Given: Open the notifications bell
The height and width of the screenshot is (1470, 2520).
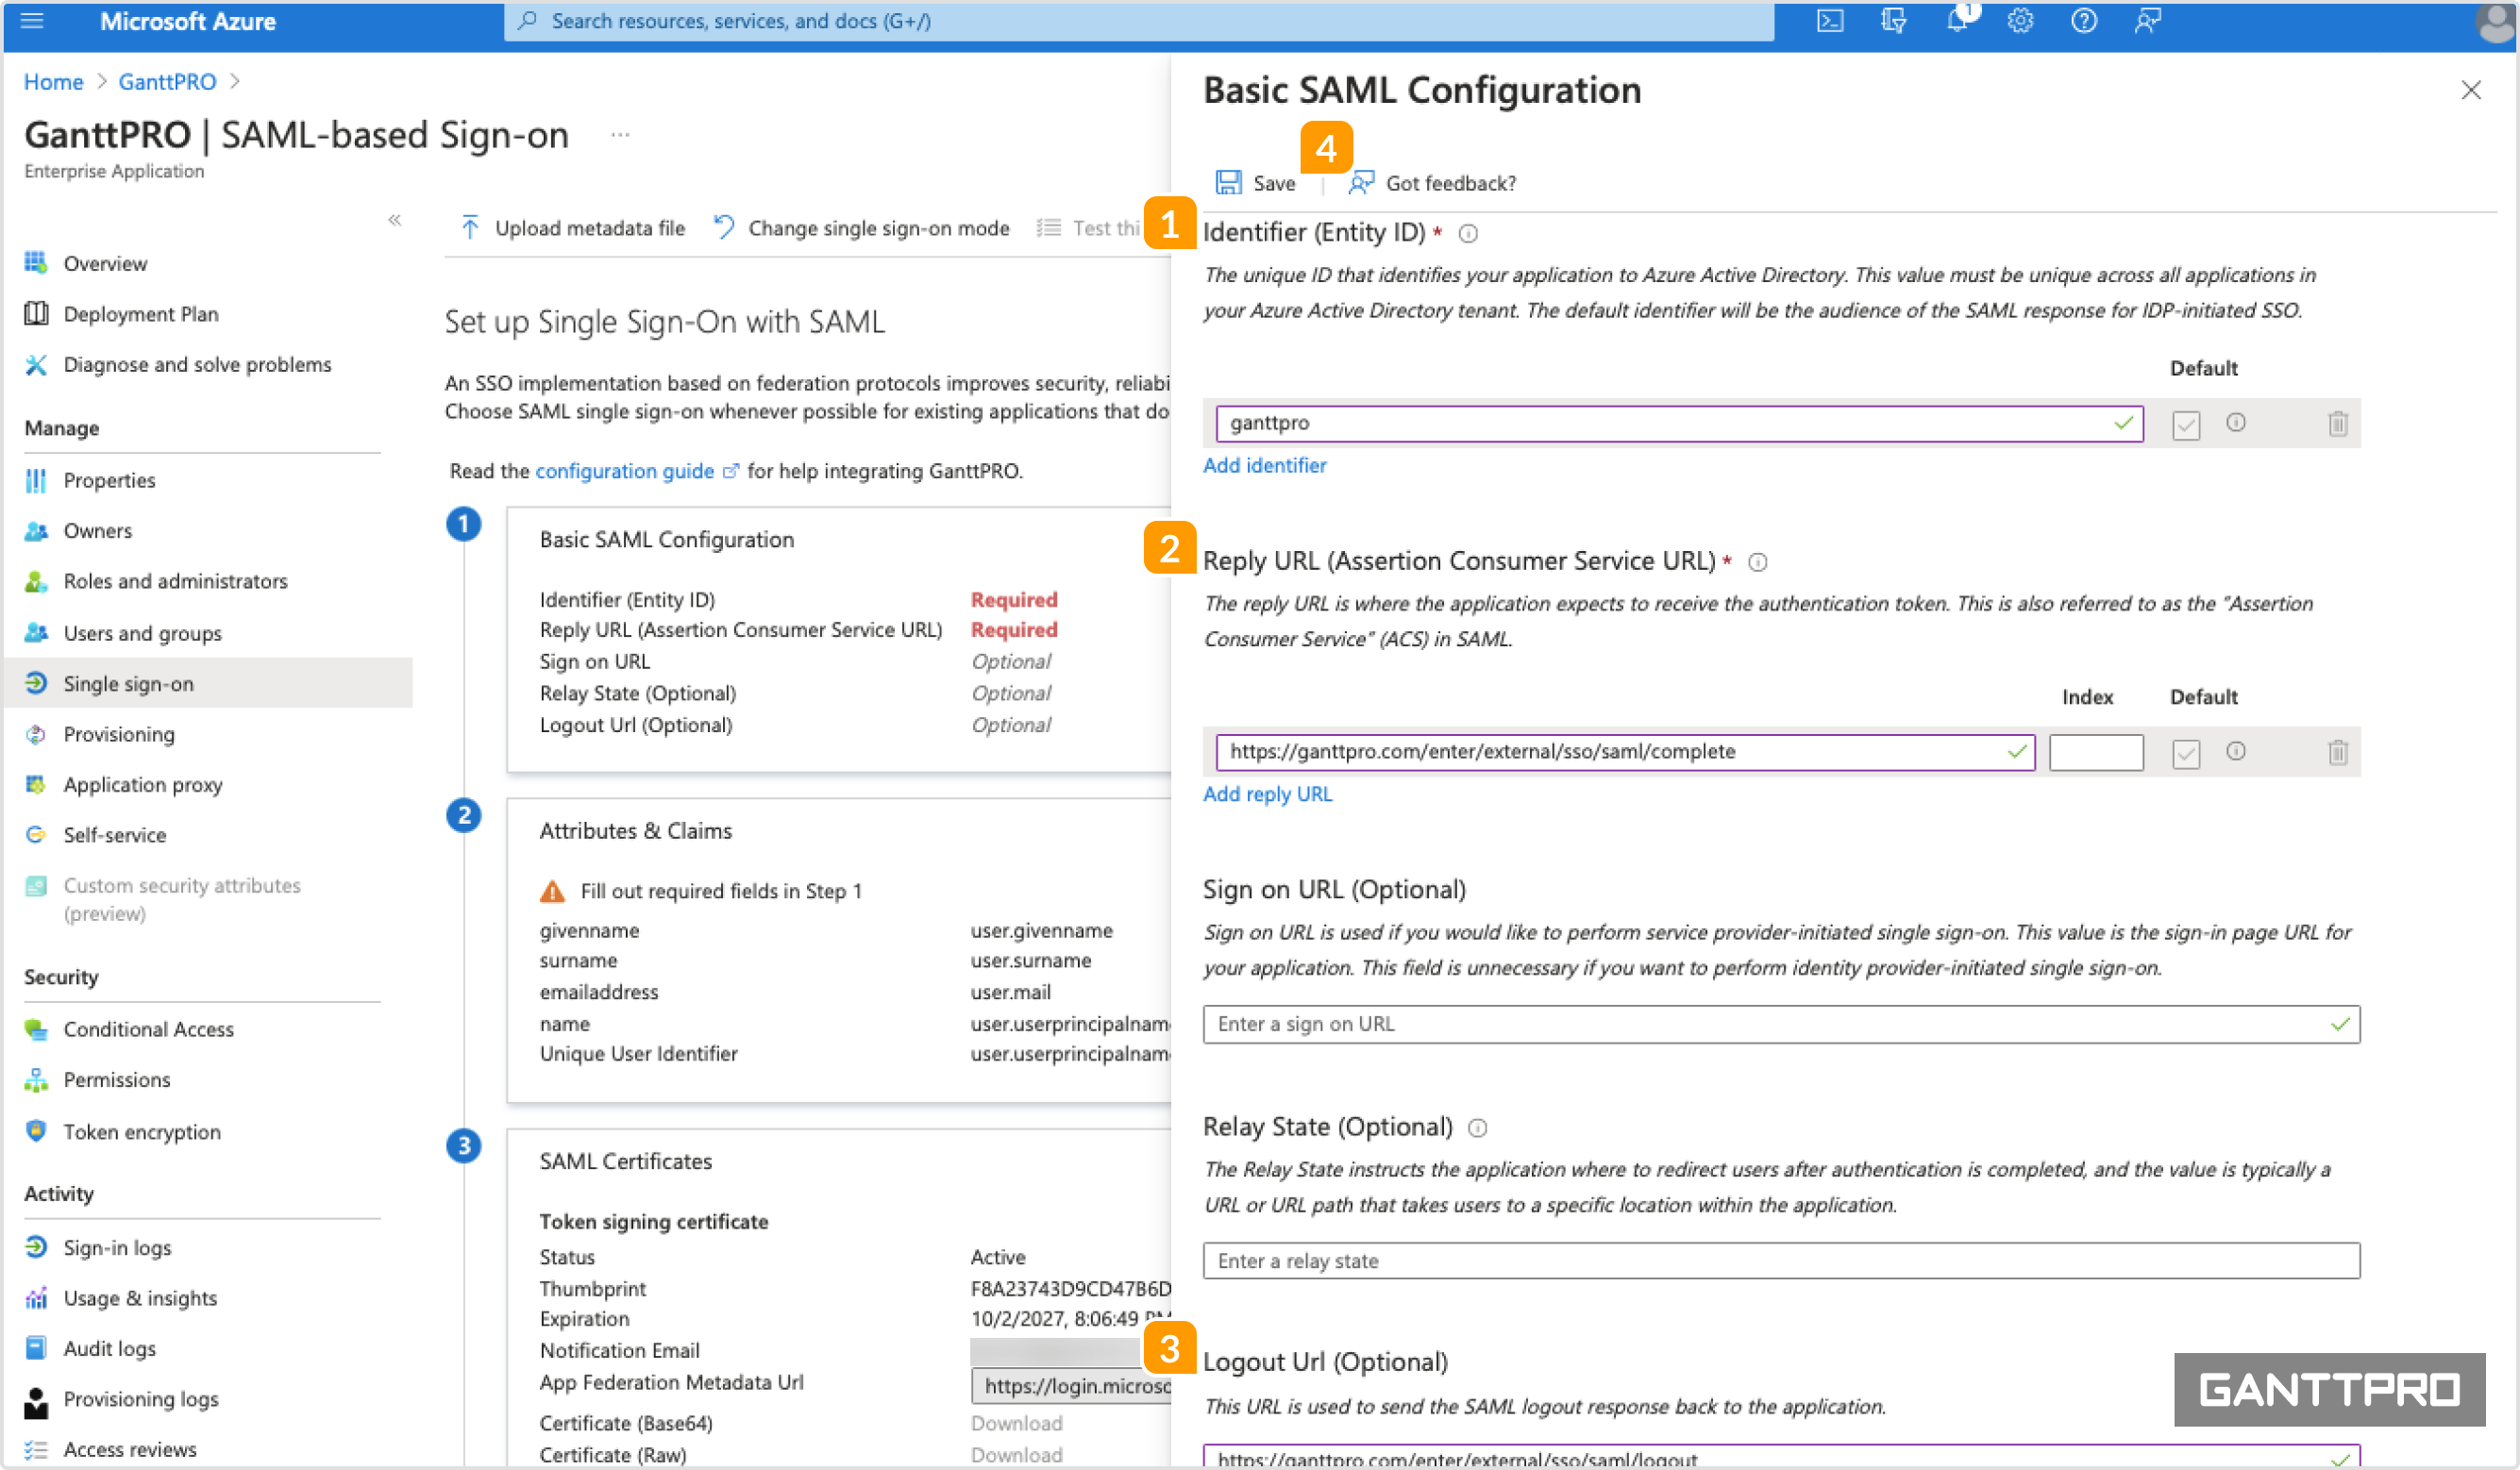Looking at the screenshot, I should coord(1958,21).
